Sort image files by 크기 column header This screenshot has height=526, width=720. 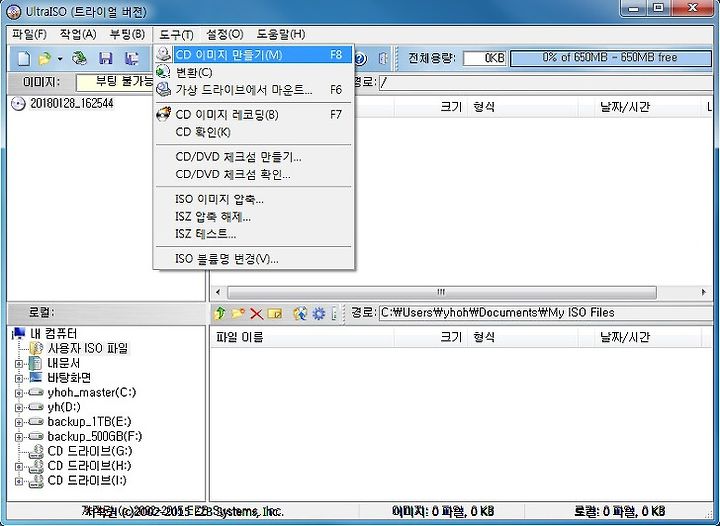click(x=431, y=107)
